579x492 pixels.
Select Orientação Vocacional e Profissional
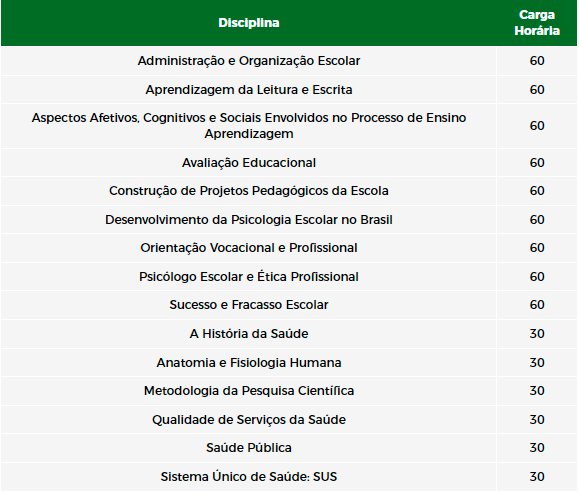tap(249, 248)
